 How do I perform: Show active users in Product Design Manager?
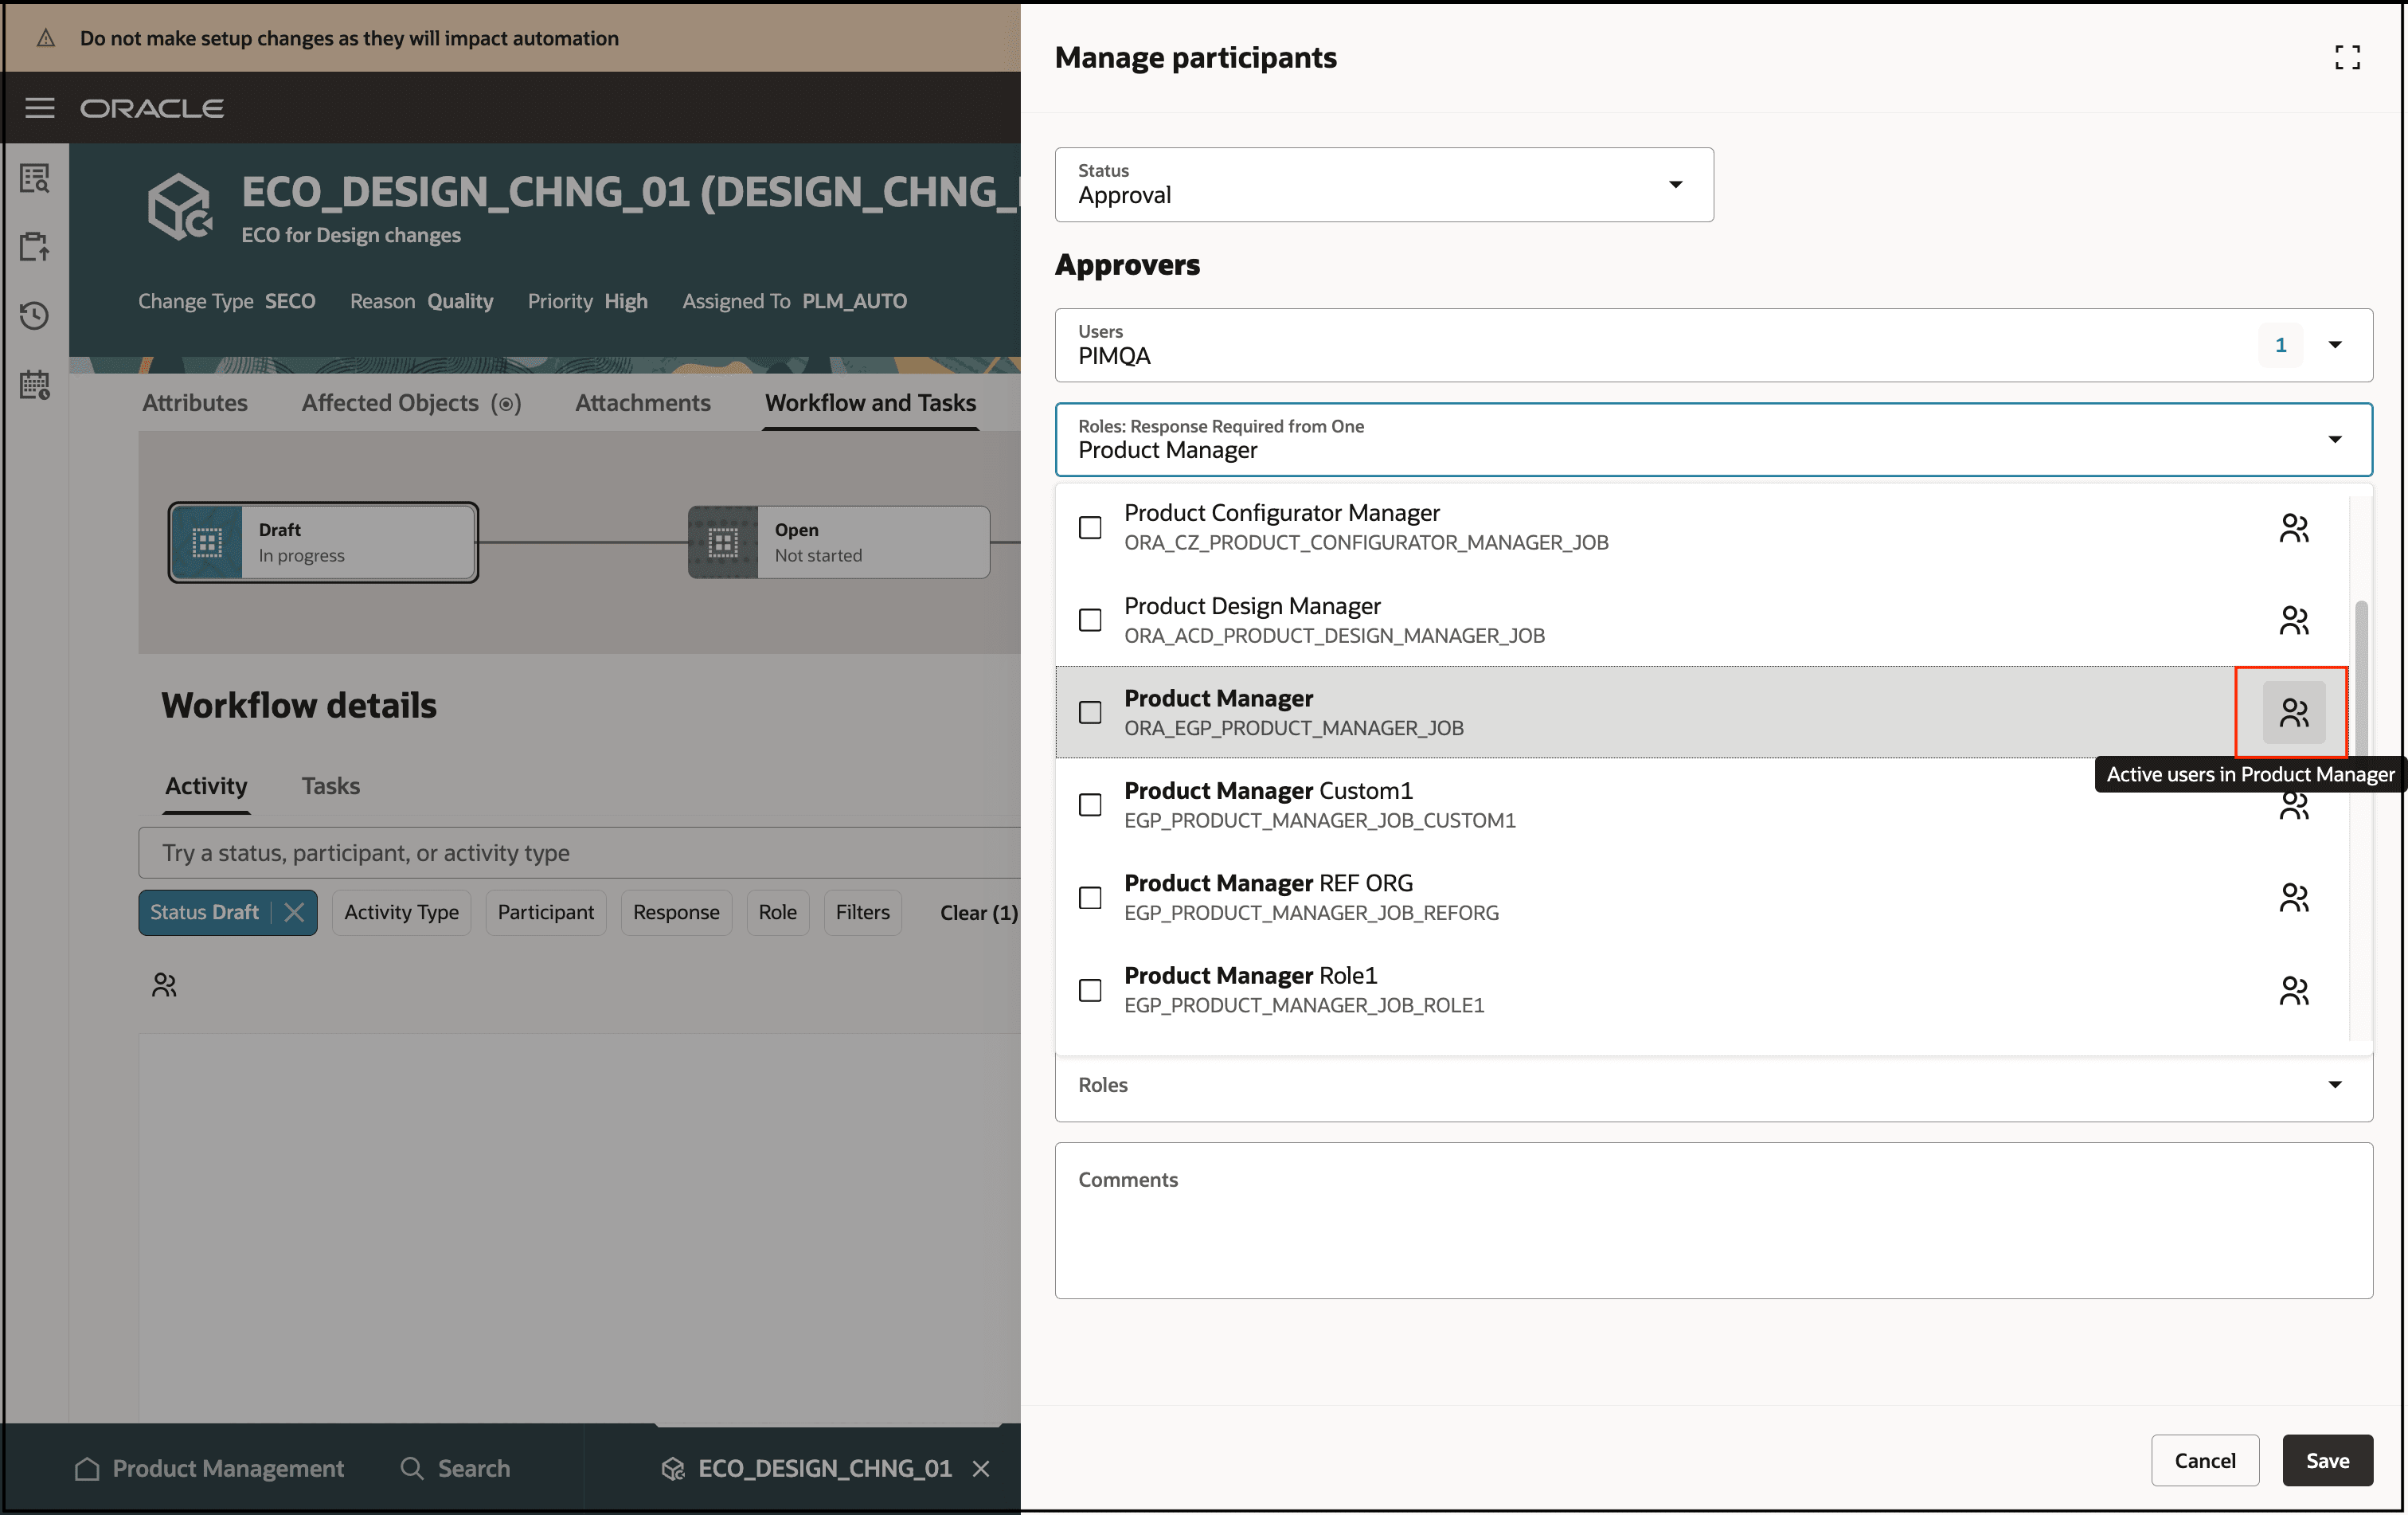(x=2294, y=620)
